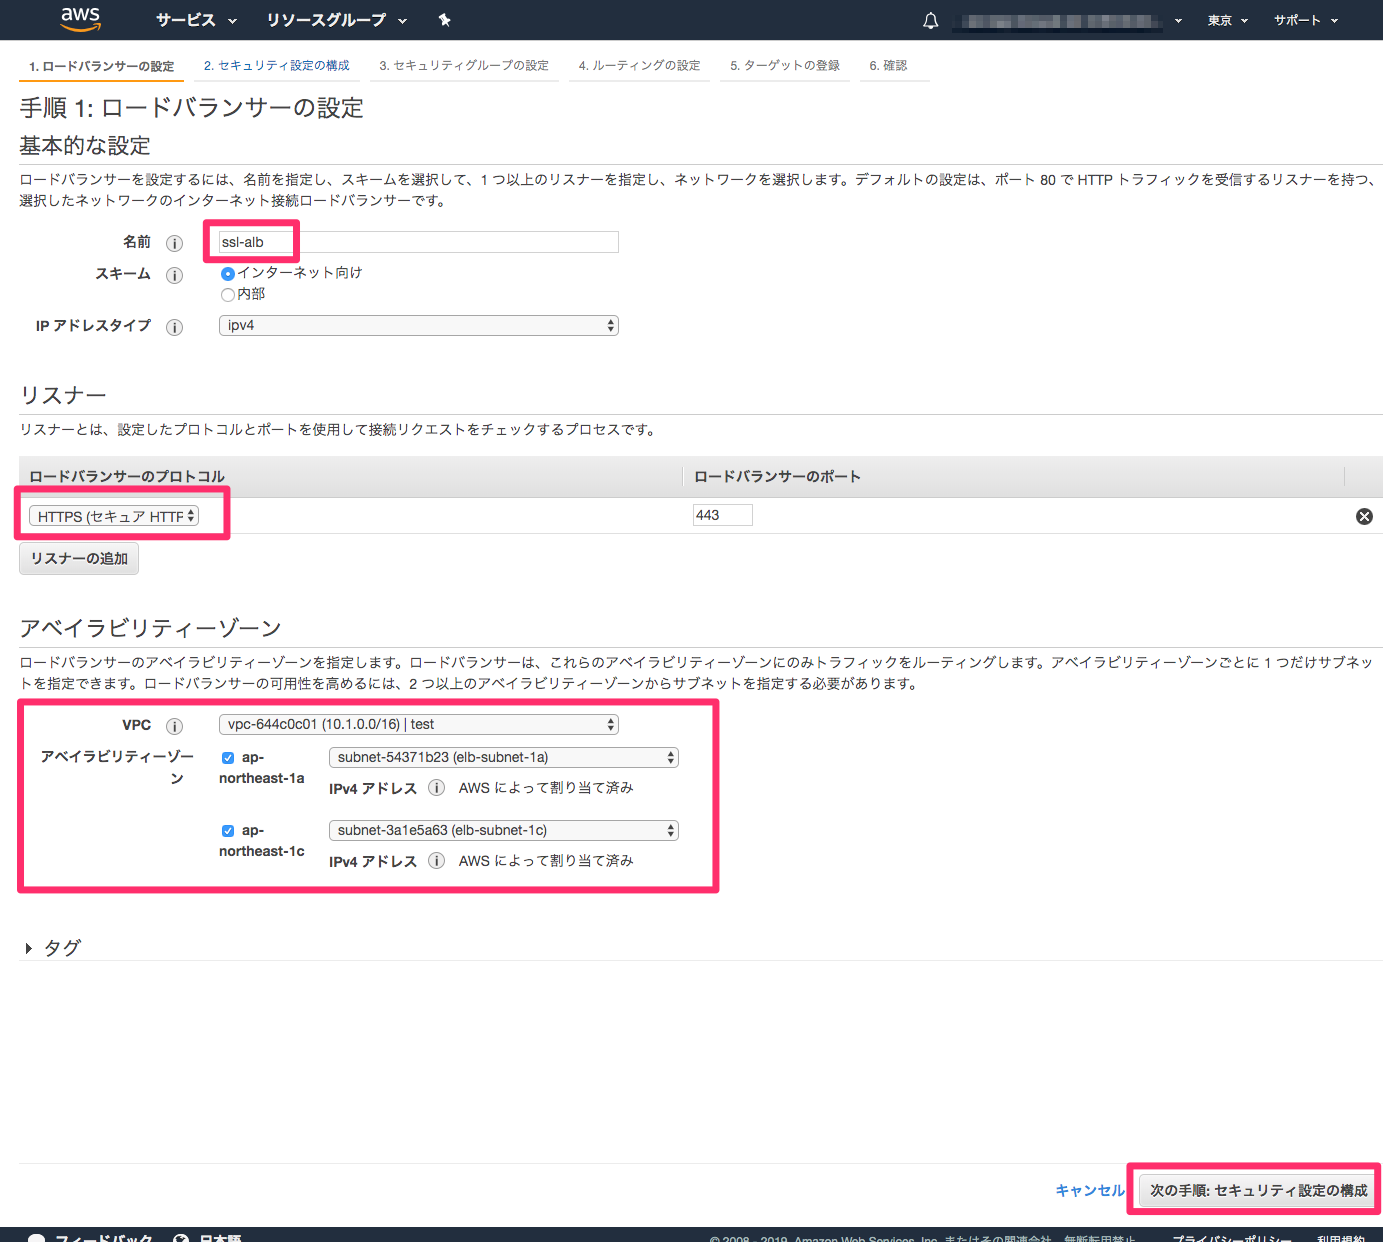Open the VPC selection dropdown

coord(418,723)
